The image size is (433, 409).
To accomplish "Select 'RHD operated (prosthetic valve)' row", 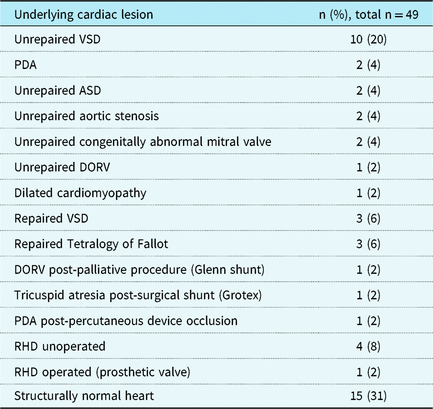I will coord(216,372).
